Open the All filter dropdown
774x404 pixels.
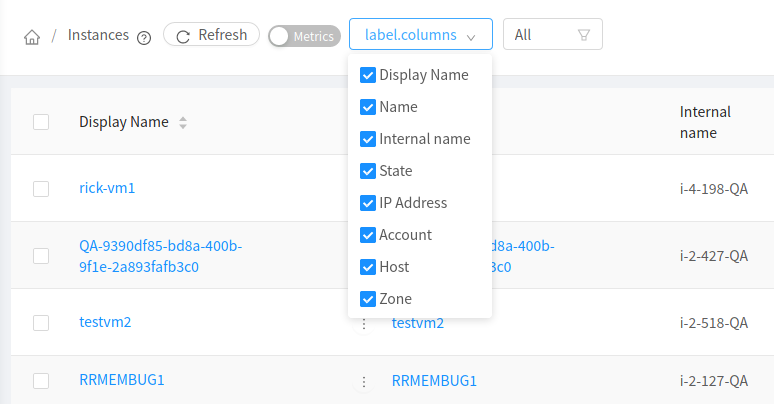point(553,35)
